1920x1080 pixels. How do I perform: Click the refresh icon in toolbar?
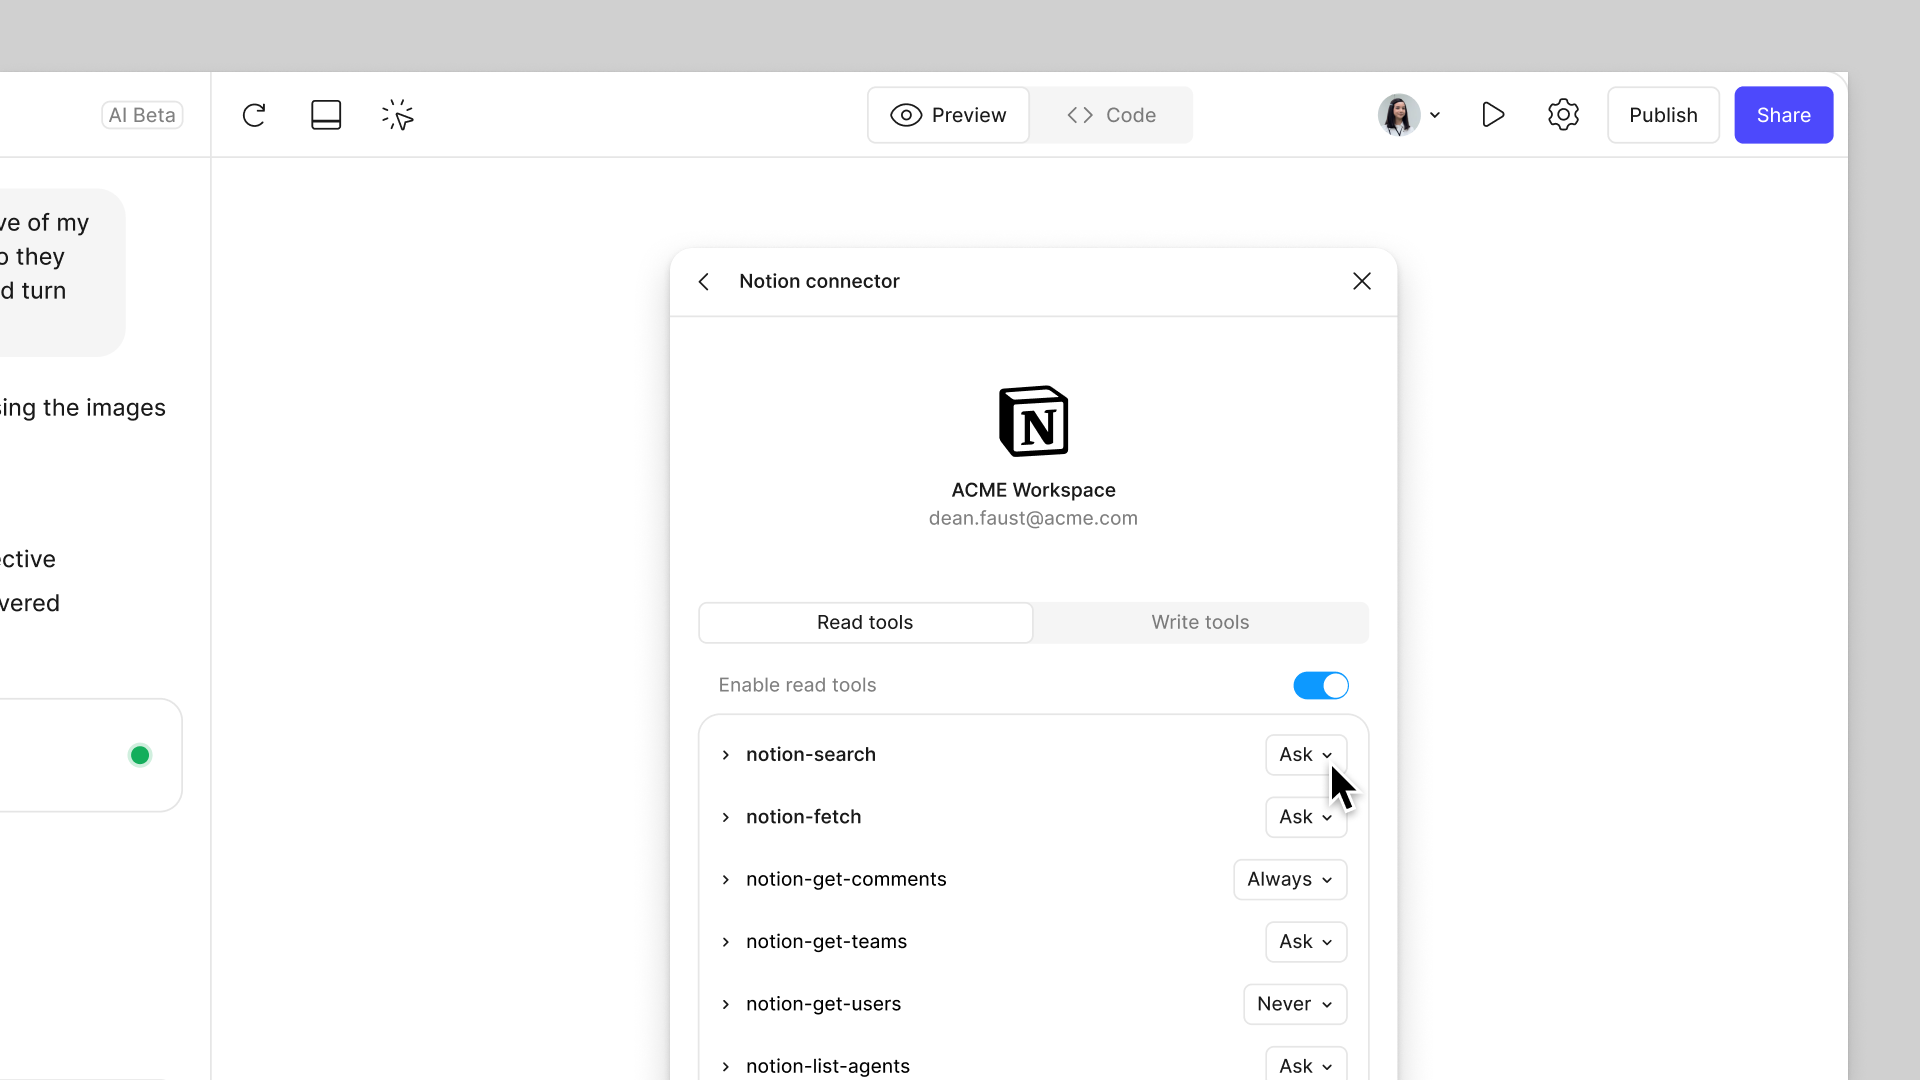click(254, 115)
